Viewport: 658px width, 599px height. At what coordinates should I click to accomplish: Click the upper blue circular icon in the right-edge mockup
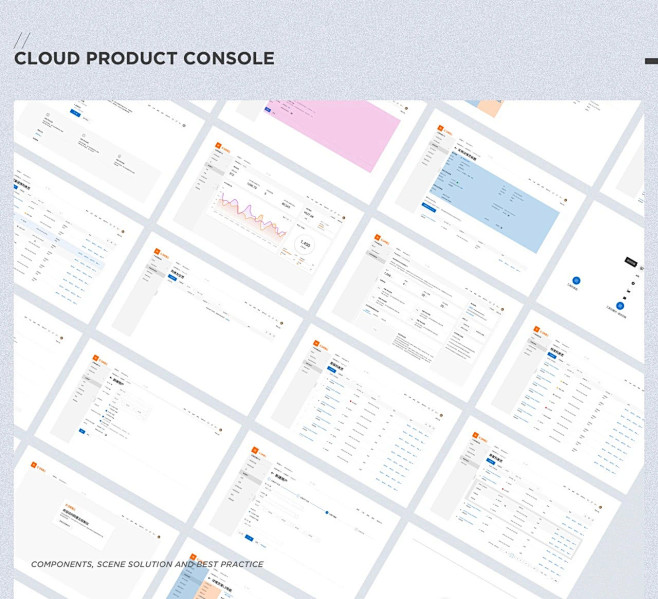pyautogui.click(x=576, y=280)
